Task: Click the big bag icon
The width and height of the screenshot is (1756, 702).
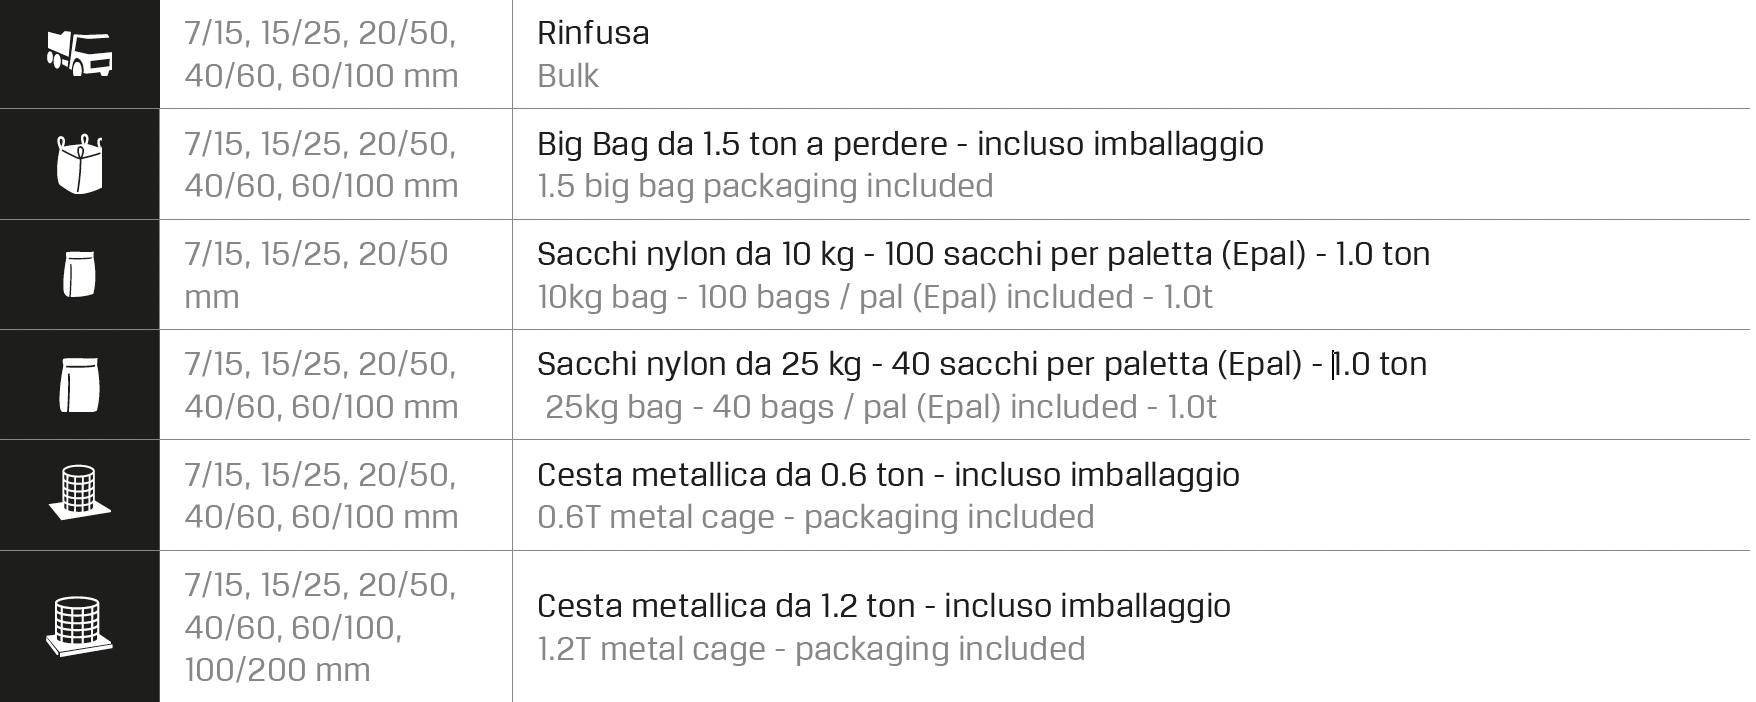Action: pyautogui.click(x=80, y=164)
